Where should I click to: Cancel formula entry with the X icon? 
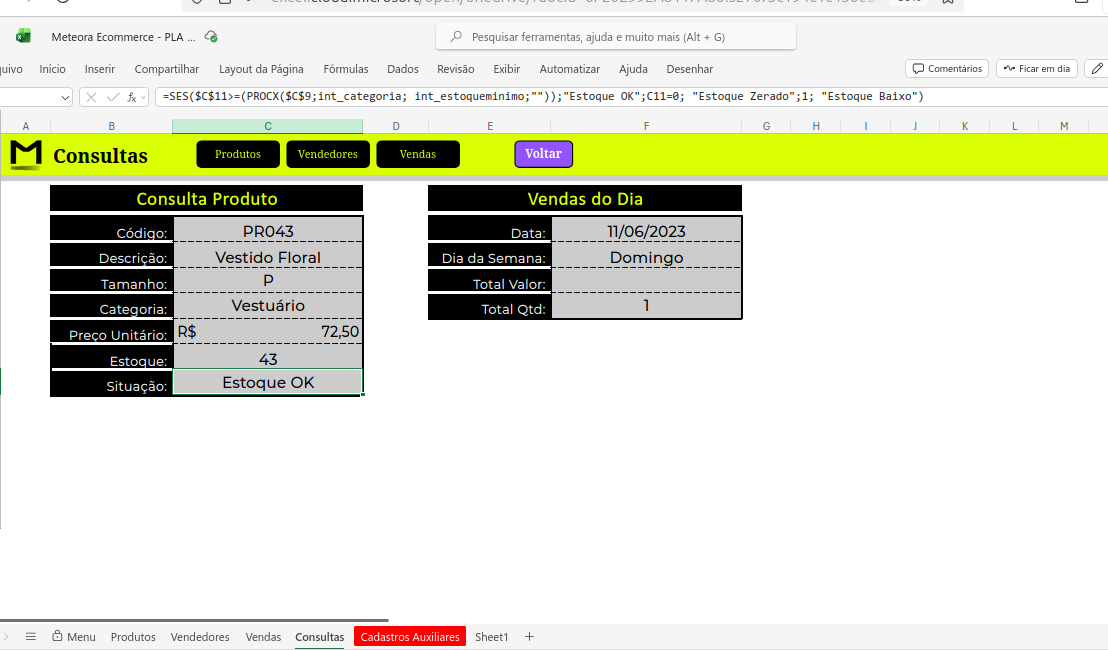tap(91, 97)
